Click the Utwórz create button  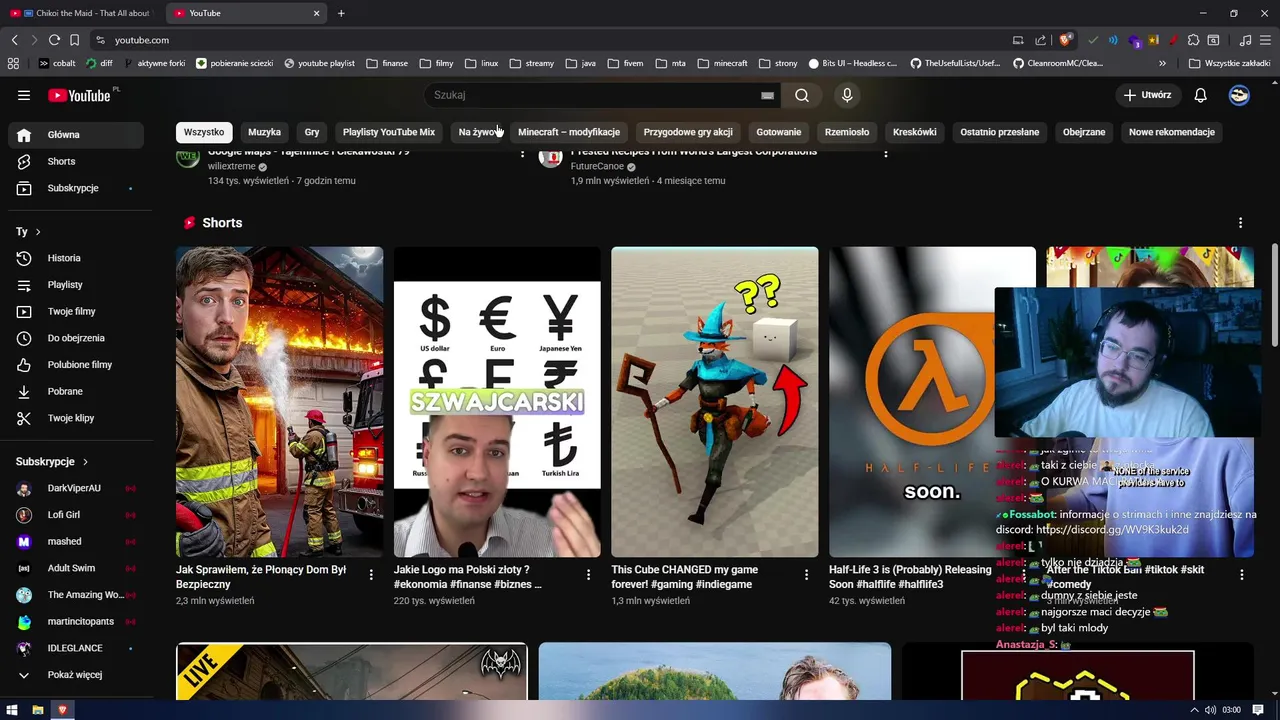1147,95
